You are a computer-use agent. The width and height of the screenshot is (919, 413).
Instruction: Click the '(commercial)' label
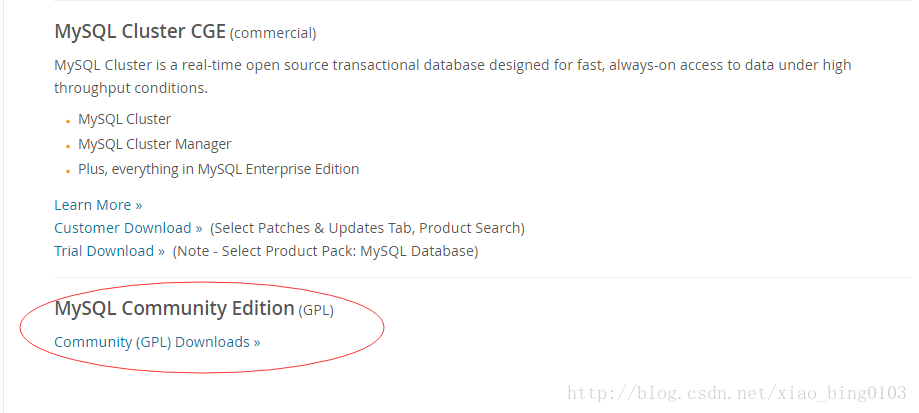[273, 34]
